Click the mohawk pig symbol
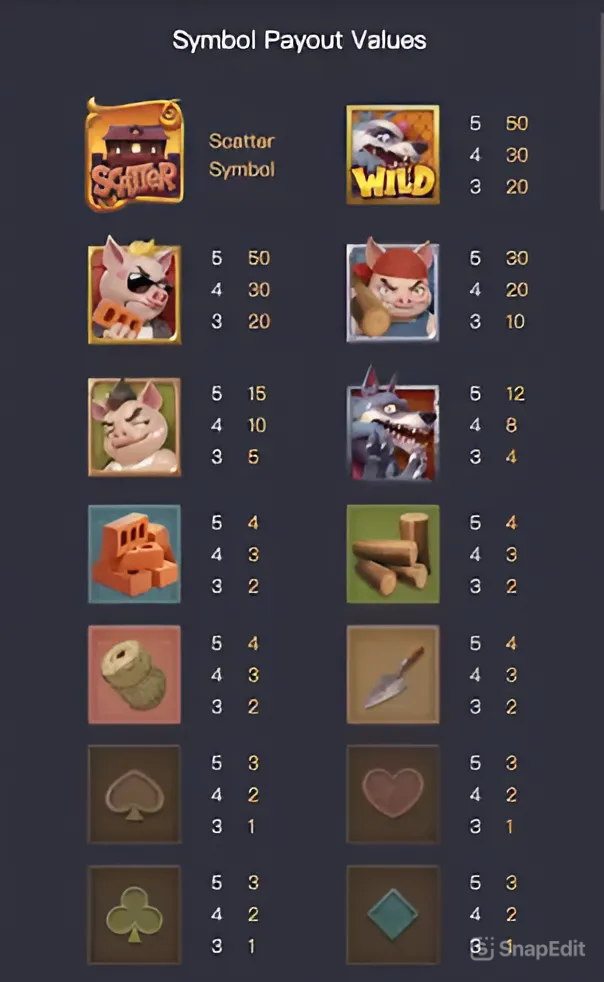604x982 pixels. pyautogui.click(x=135, y=426)
